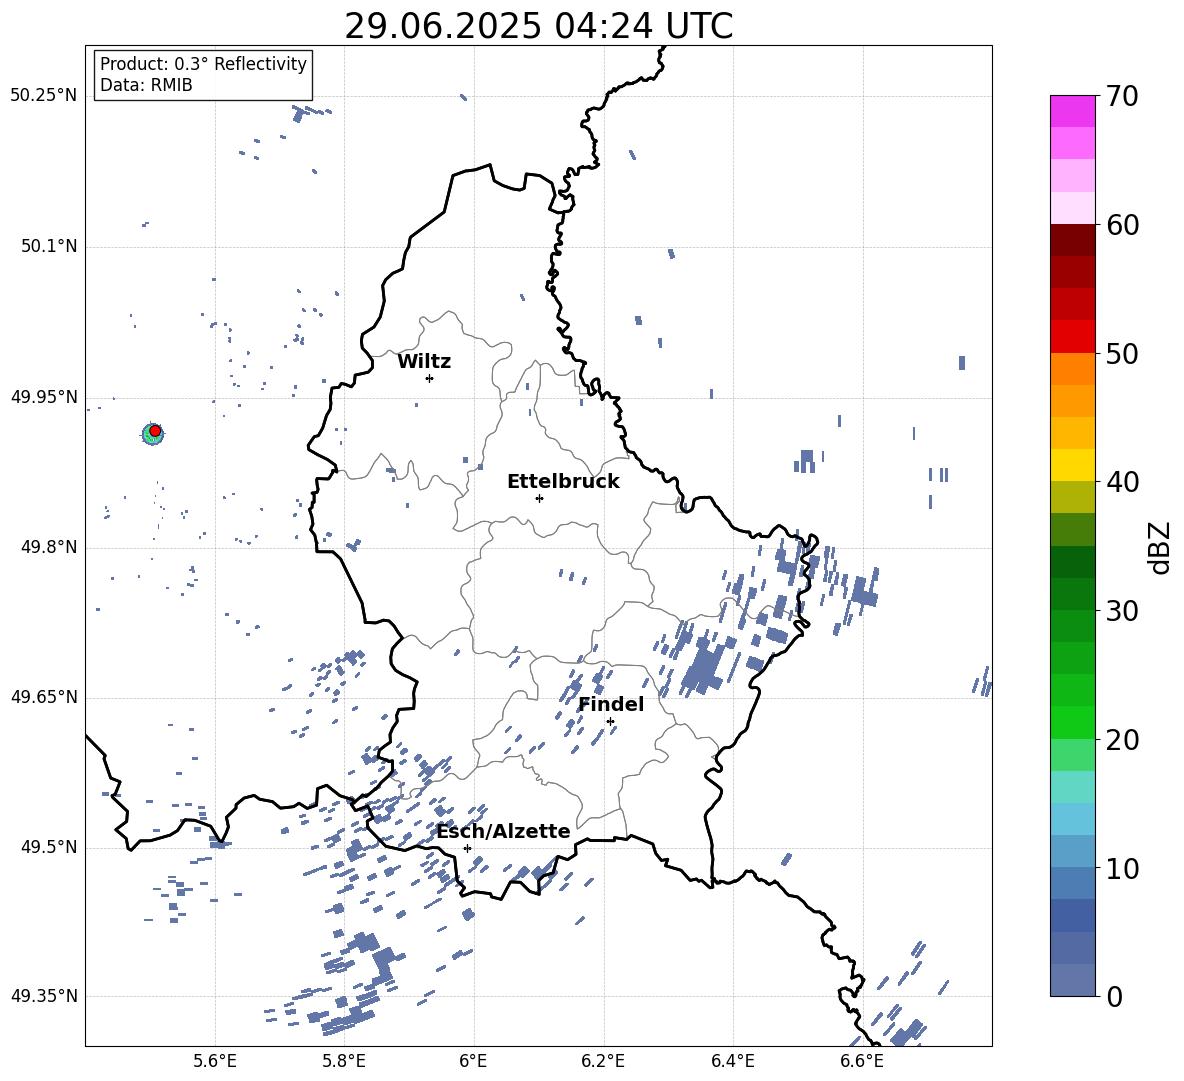Click the 6.6°E longitude label
1184x1081 pixels.
862,1061
